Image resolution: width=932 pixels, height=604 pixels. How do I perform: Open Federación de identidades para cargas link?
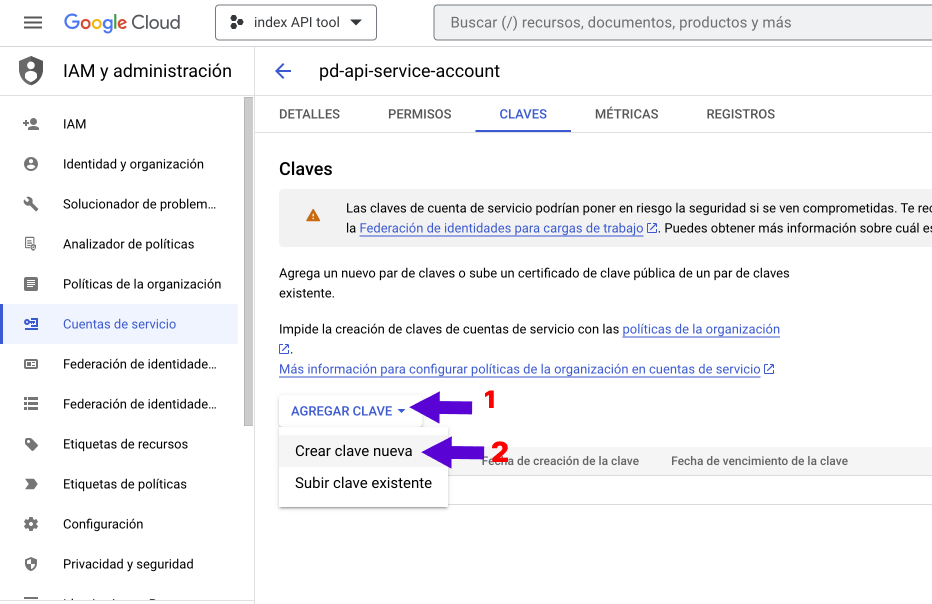pyautogui.click(x=501, y=228)
